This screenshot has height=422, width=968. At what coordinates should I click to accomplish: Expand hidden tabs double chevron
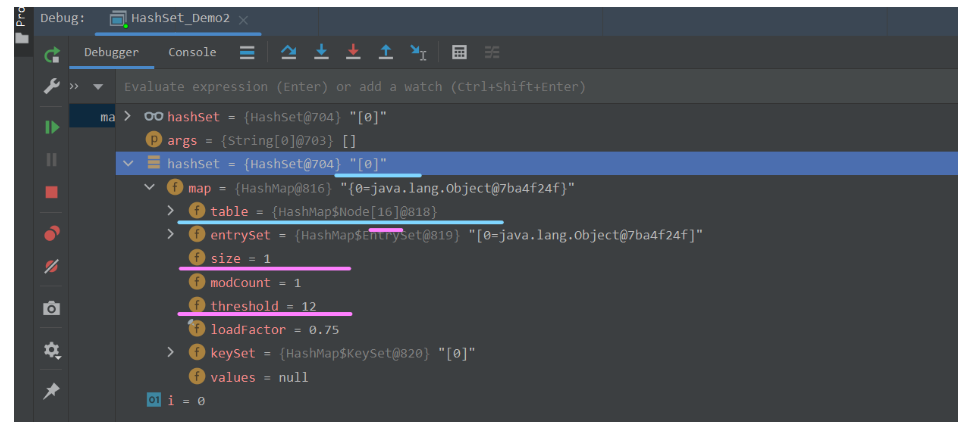point(74,86)
